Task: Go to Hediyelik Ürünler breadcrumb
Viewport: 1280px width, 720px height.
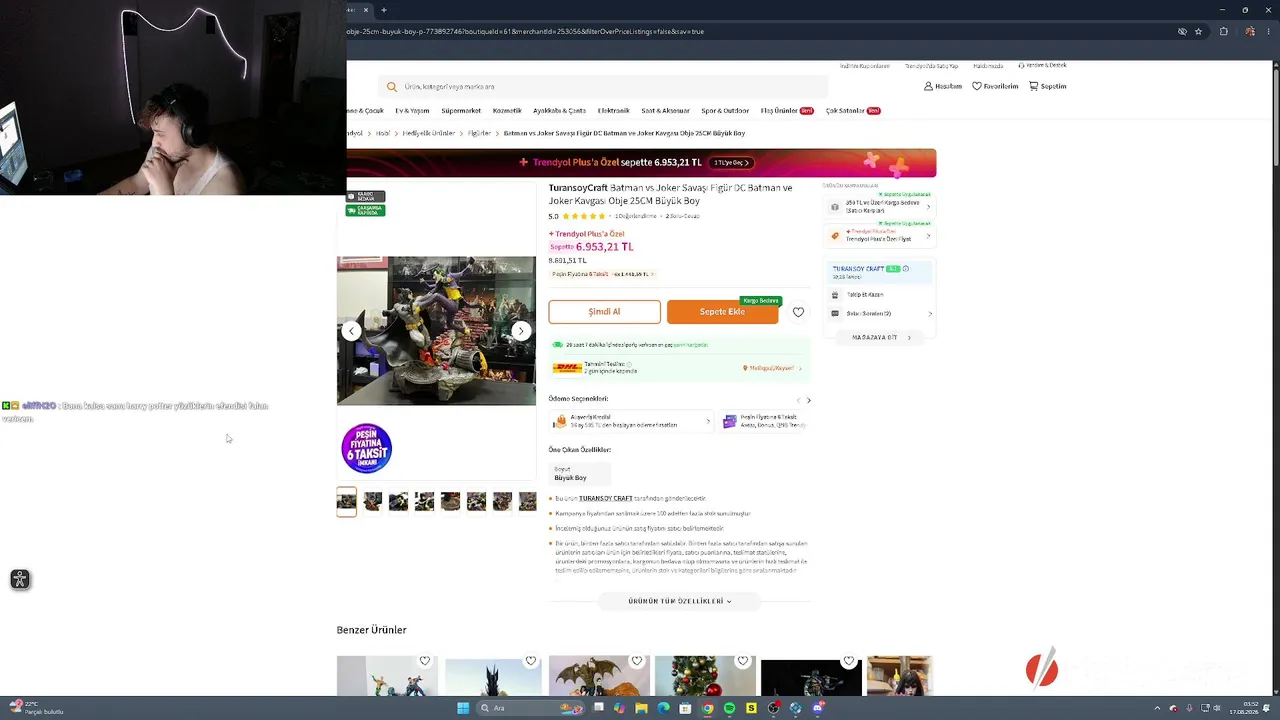Action: 429,133
